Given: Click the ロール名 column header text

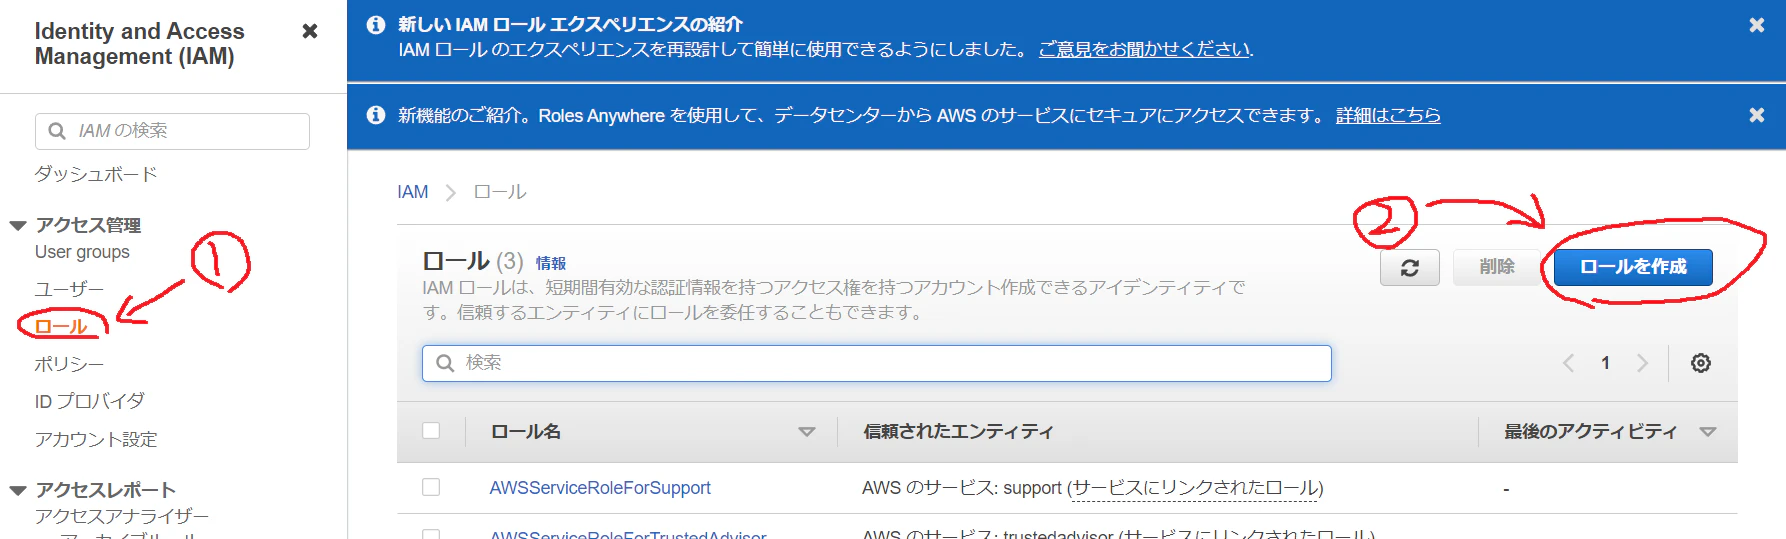Looking at the screenshot, I should pyautogui.click(x=525, y=431).
